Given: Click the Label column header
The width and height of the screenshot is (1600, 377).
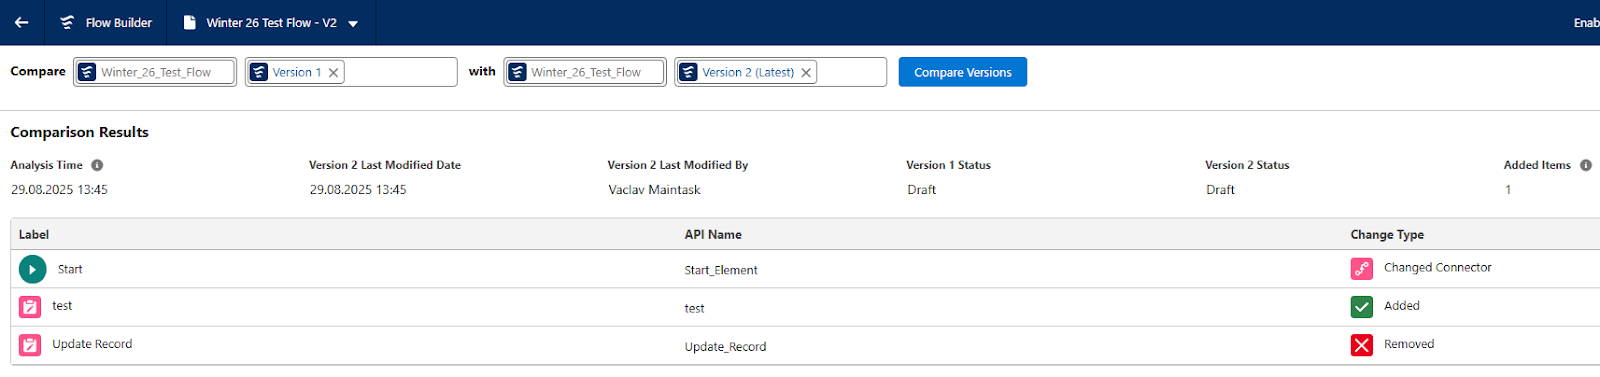Looking at the screenshot, I should coord(34,234).
